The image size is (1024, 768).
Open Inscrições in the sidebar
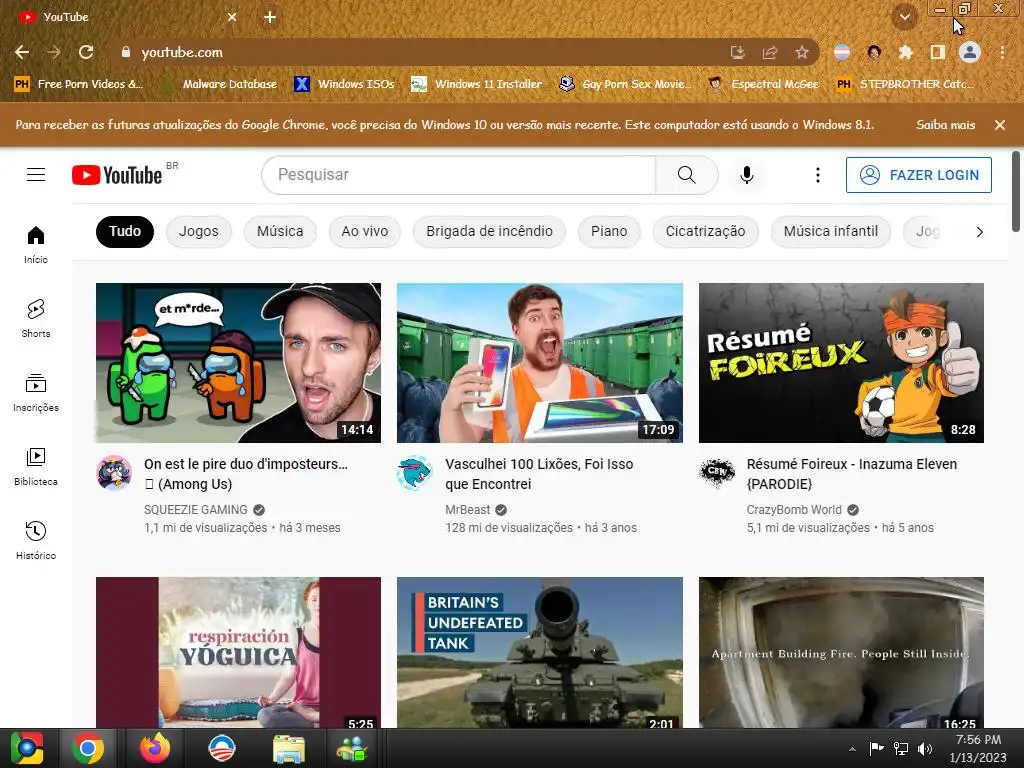click(x=36, y=392)
